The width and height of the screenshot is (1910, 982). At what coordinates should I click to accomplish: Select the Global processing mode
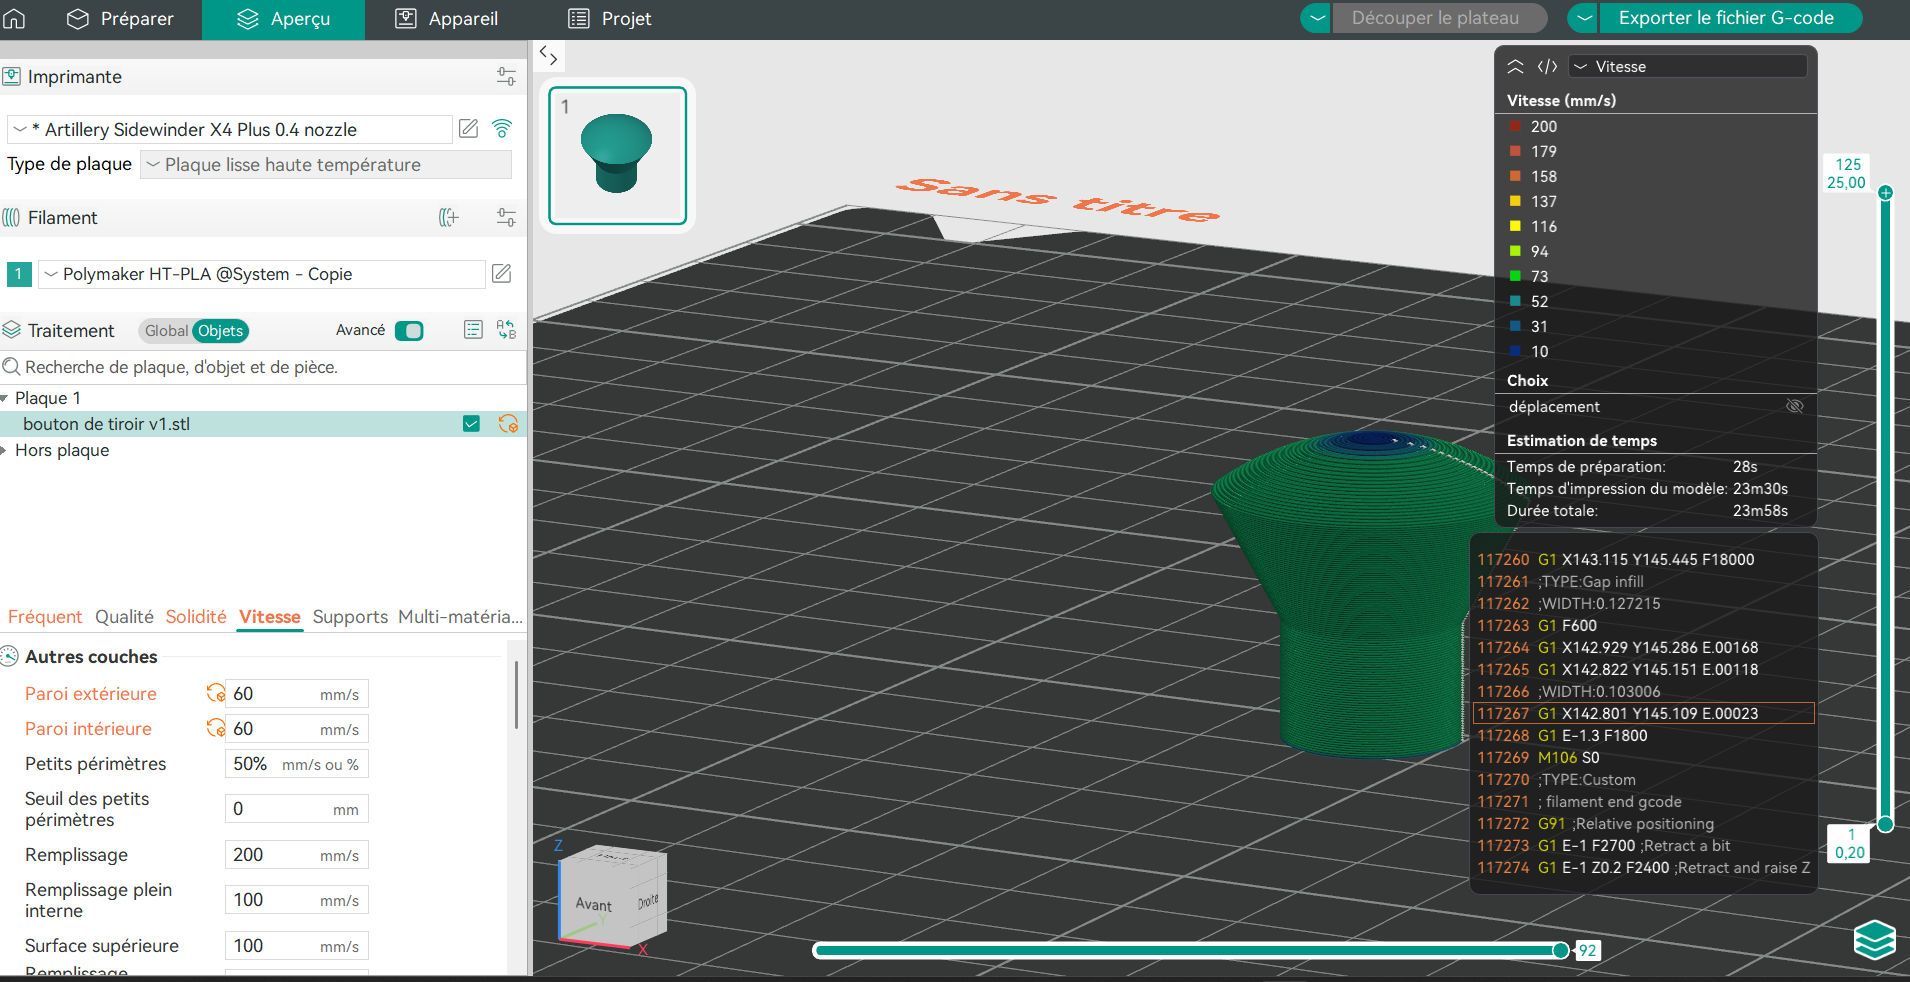pyautogui.click(x=166, y=331)
